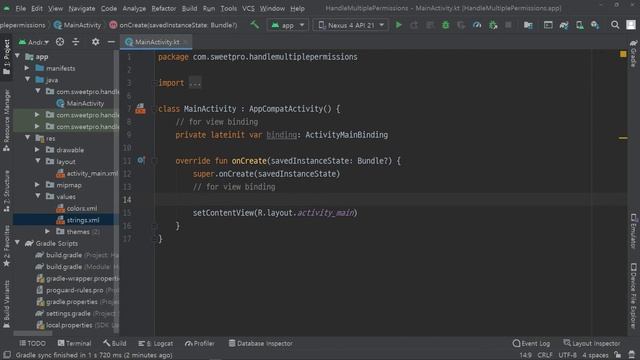Open Project panel settings gear
The height and width of the screenshot is (360, 640).
pos(96,42)
